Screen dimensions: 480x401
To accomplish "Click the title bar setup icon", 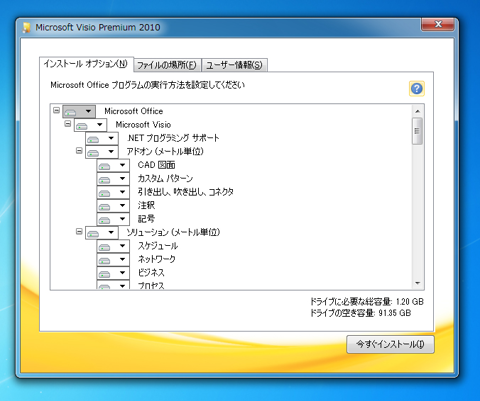I will click(x=27, y=27).
